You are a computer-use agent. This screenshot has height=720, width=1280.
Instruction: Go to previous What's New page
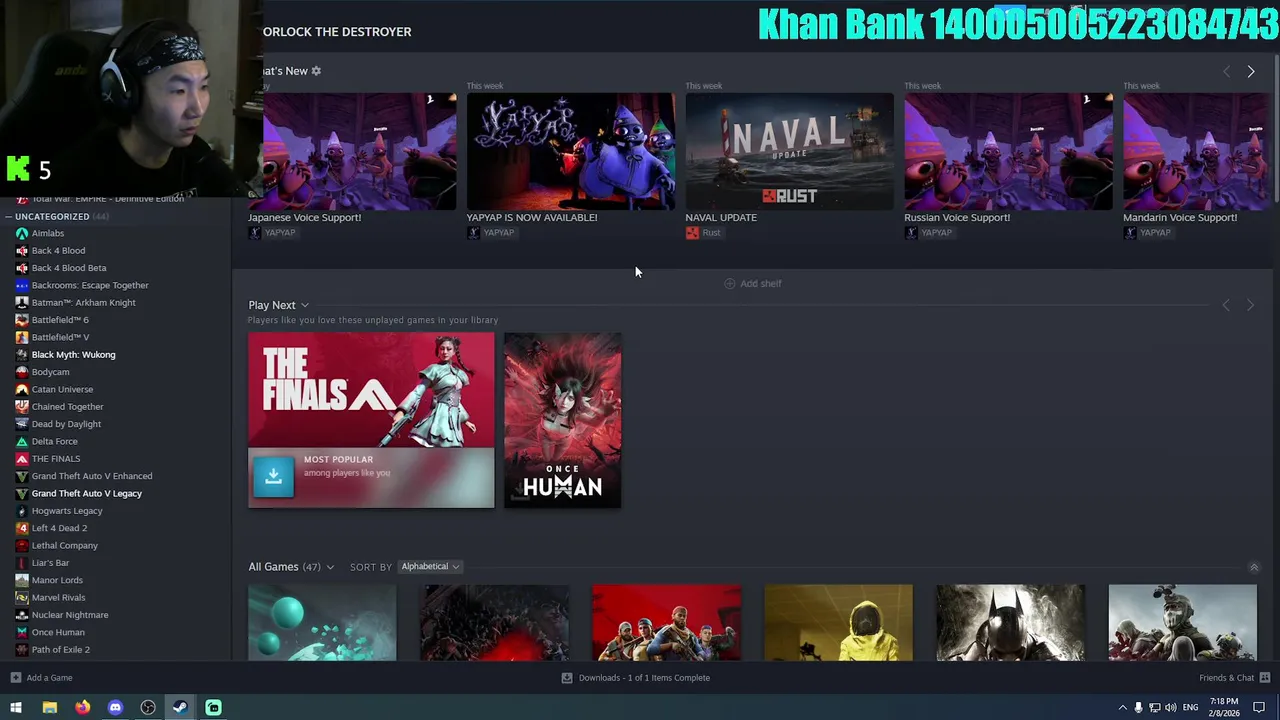1226,72
